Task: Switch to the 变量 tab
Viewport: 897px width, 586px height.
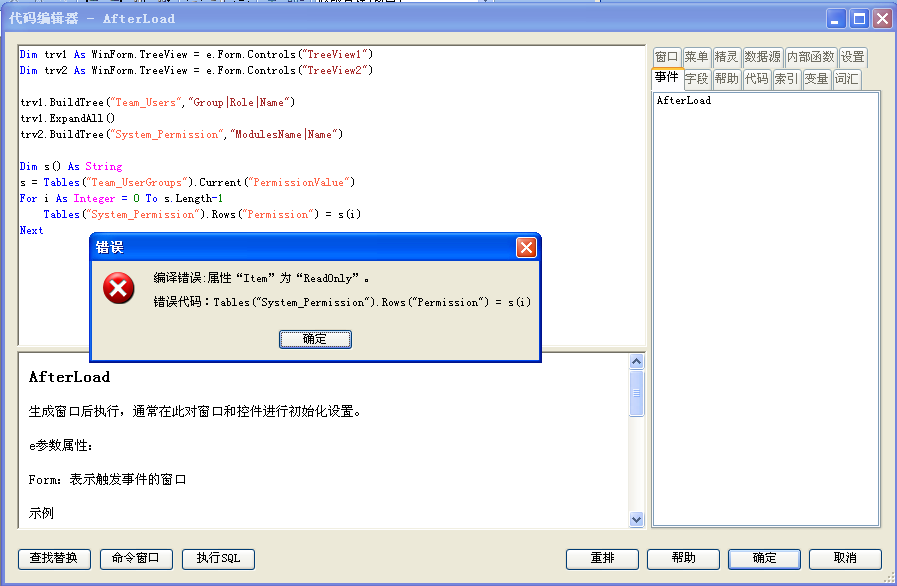Action: [816, 79]
